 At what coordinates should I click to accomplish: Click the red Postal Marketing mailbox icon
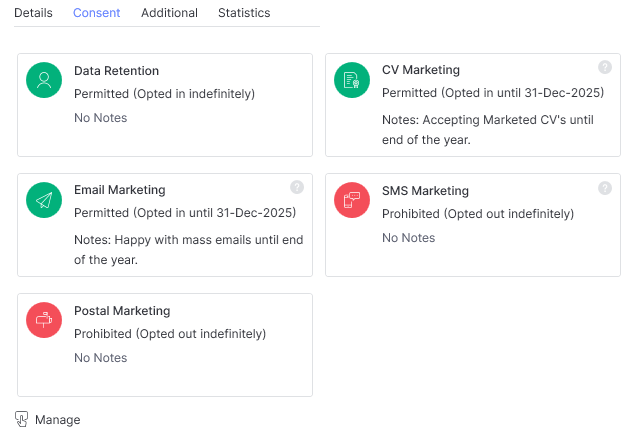[44, 320]
